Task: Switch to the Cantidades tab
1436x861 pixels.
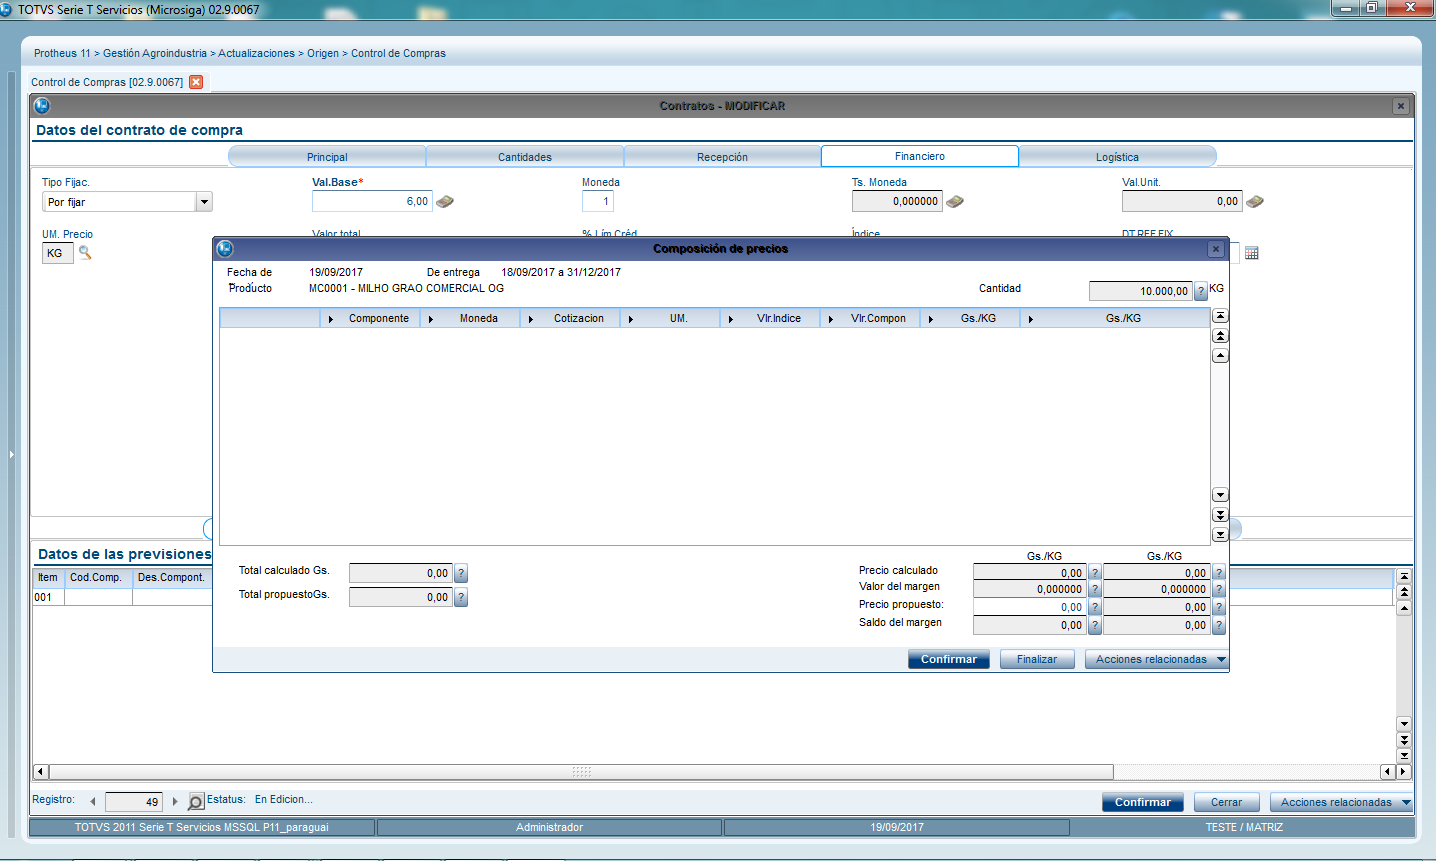Action: click(x=525, y=157)
